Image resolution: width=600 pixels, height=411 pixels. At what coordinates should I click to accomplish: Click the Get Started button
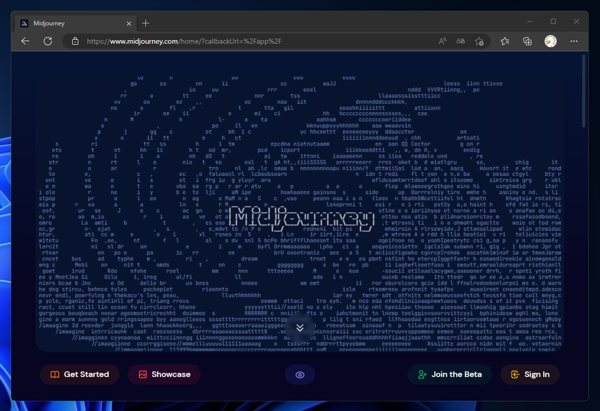[x=80, y=374]
